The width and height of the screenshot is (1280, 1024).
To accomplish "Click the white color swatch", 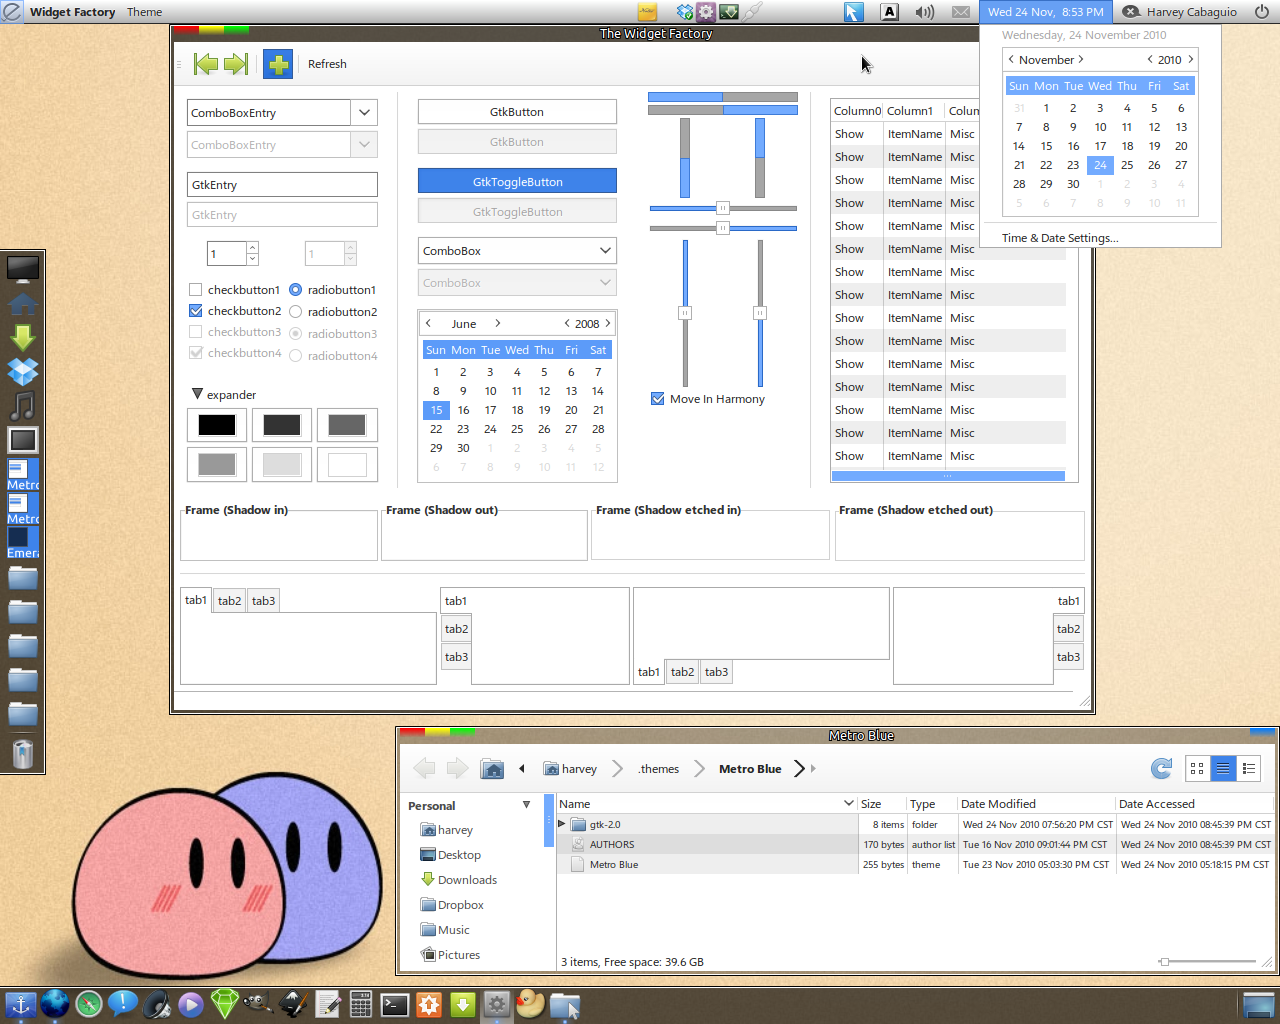I will coord(347,465).
